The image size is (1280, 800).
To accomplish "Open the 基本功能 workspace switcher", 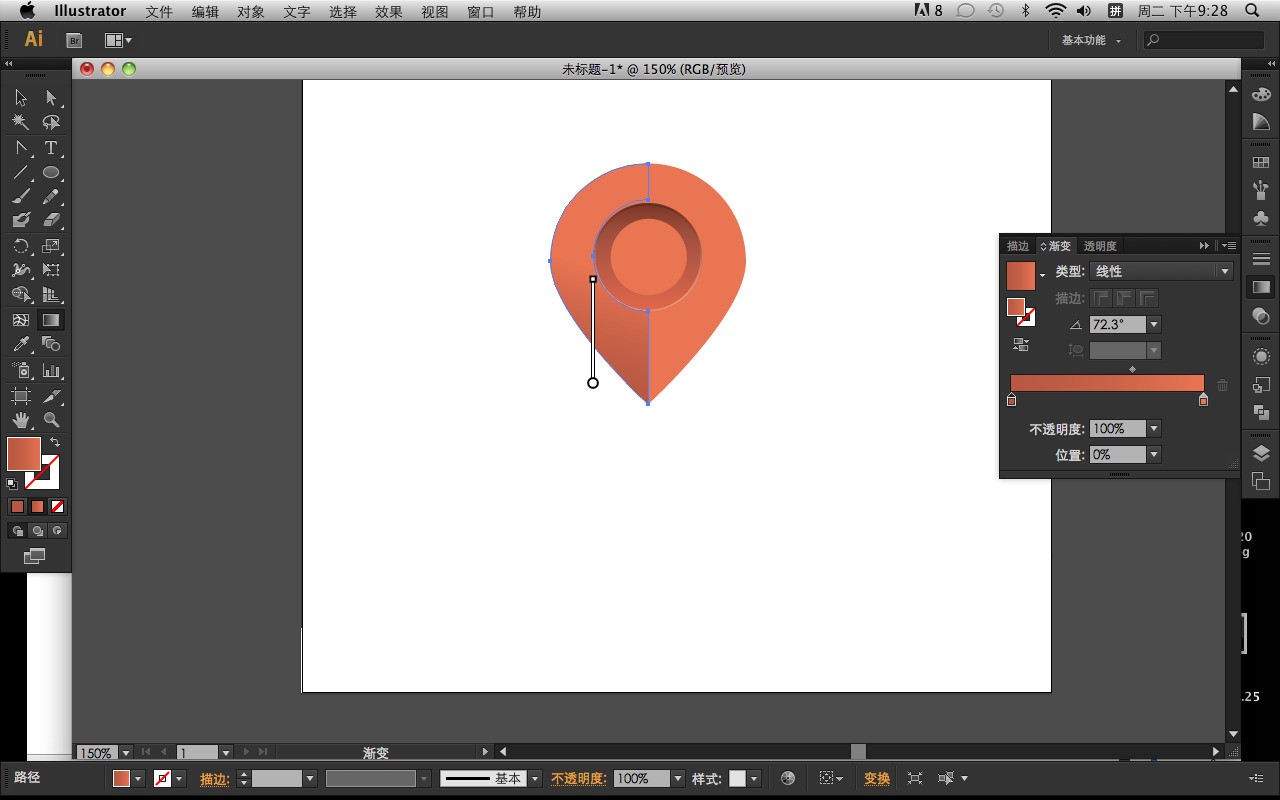I will click(1091, 40).
